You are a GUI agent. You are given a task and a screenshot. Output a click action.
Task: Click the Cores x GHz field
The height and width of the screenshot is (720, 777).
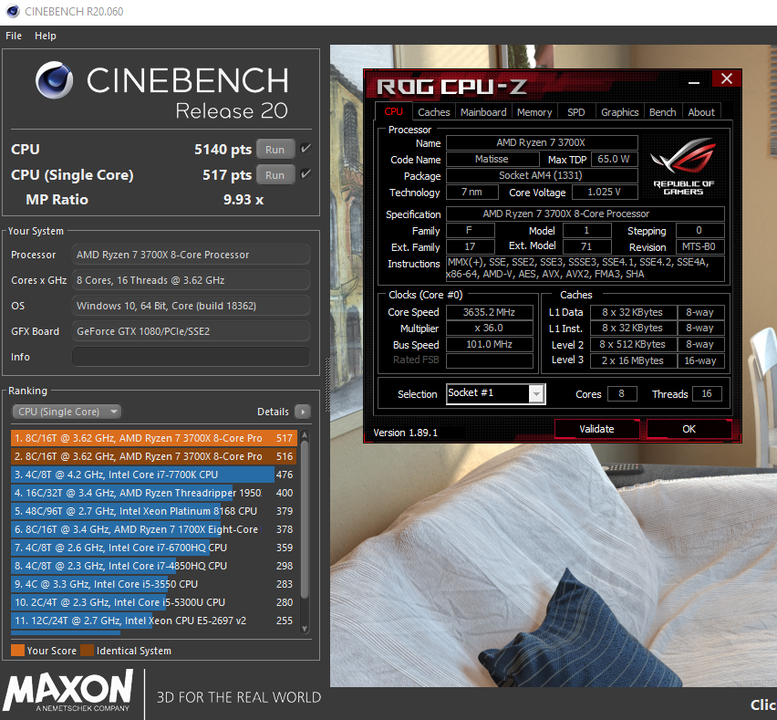coord(191,280)
